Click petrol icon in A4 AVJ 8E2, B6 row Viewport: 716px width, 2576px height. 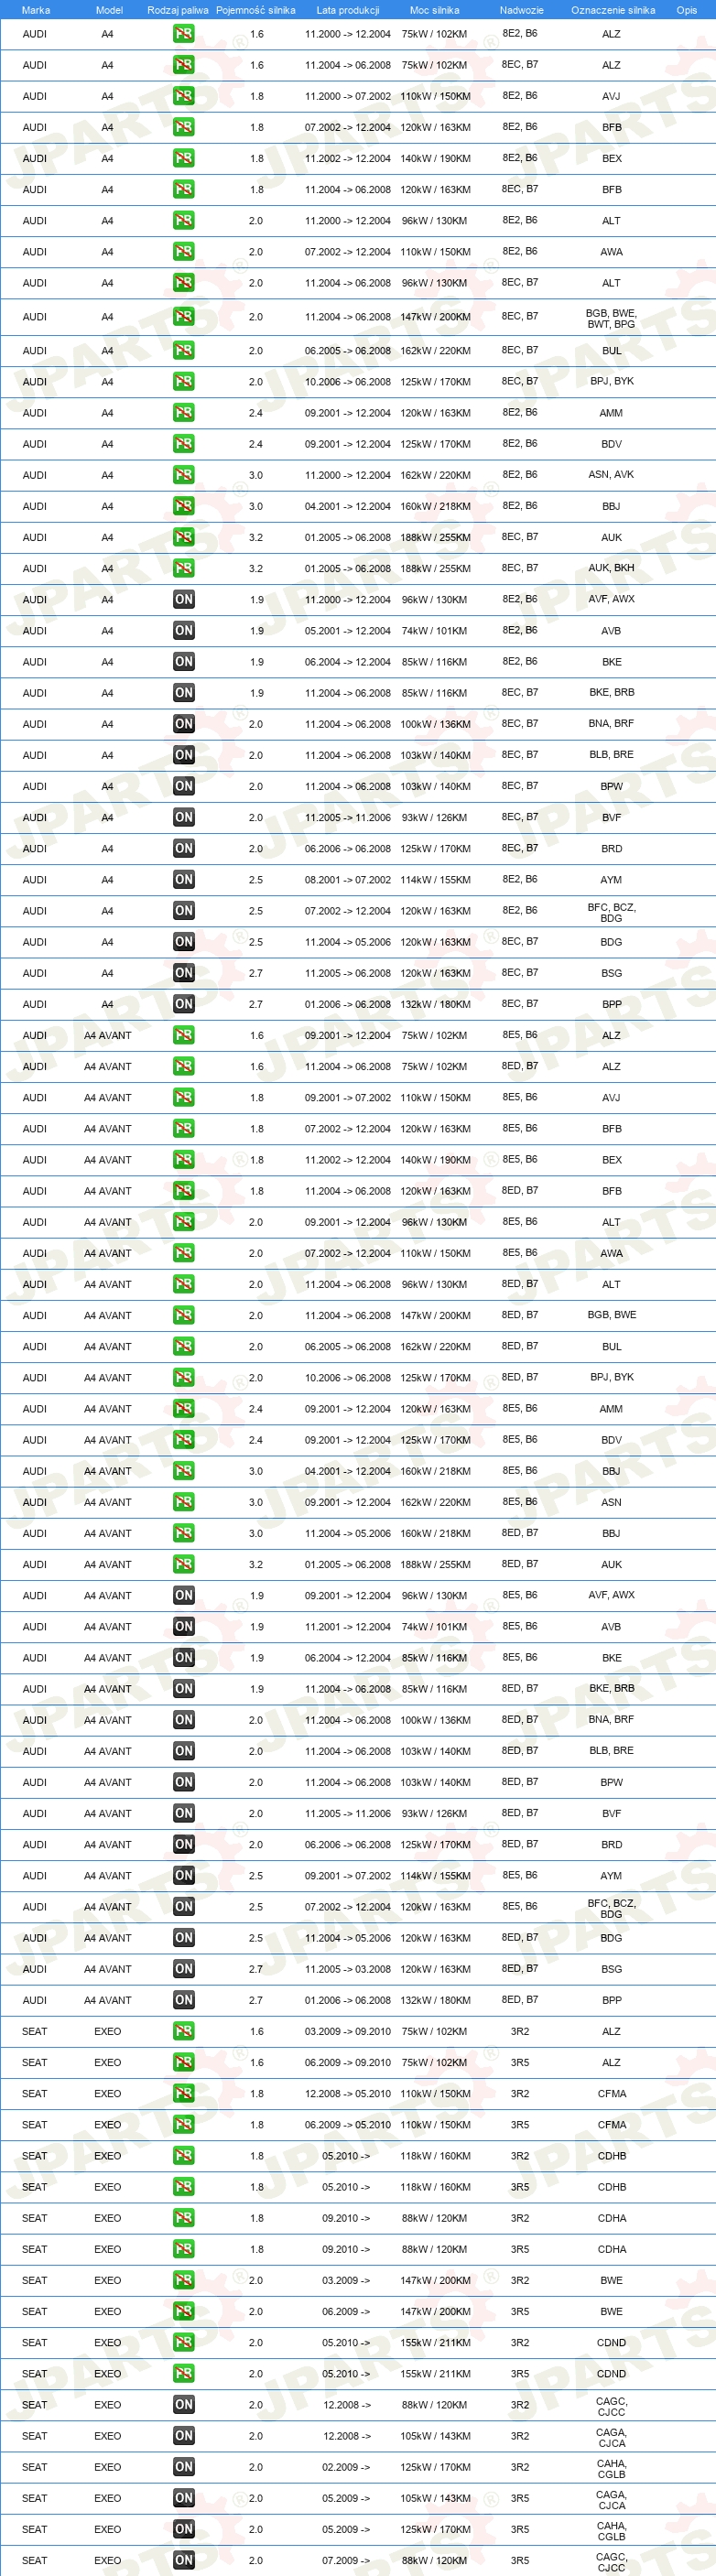(x=183, y=96)
